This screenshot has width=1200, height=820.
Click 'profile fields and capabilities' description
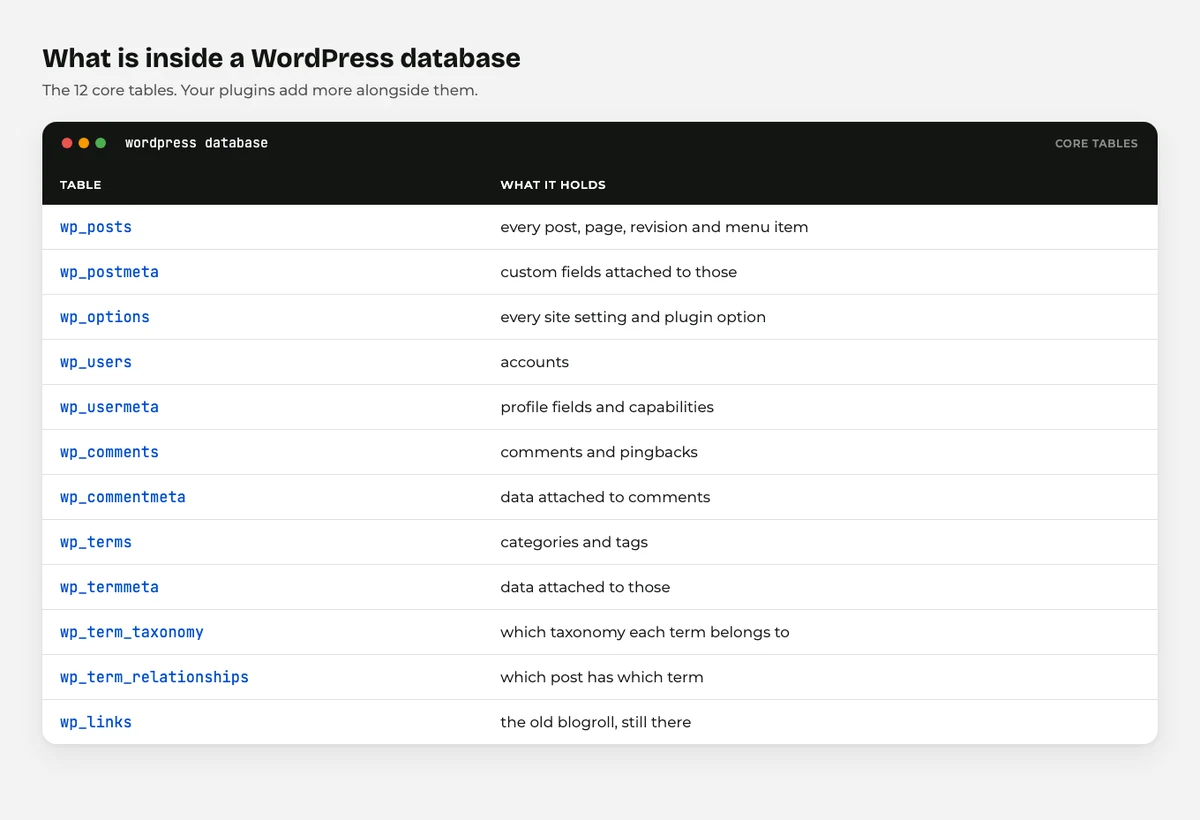607,407
